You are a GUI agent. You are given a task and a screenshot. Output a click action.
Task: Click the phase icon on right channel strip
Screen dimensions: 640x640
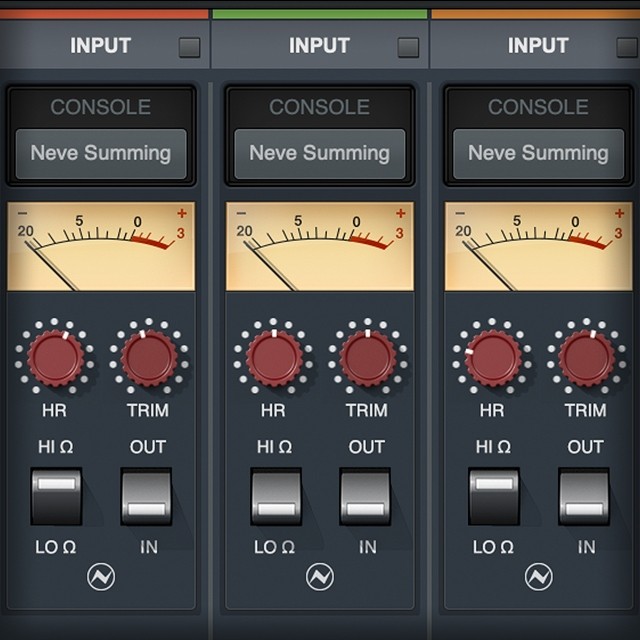pyautogui.click(x=538, y=577)
